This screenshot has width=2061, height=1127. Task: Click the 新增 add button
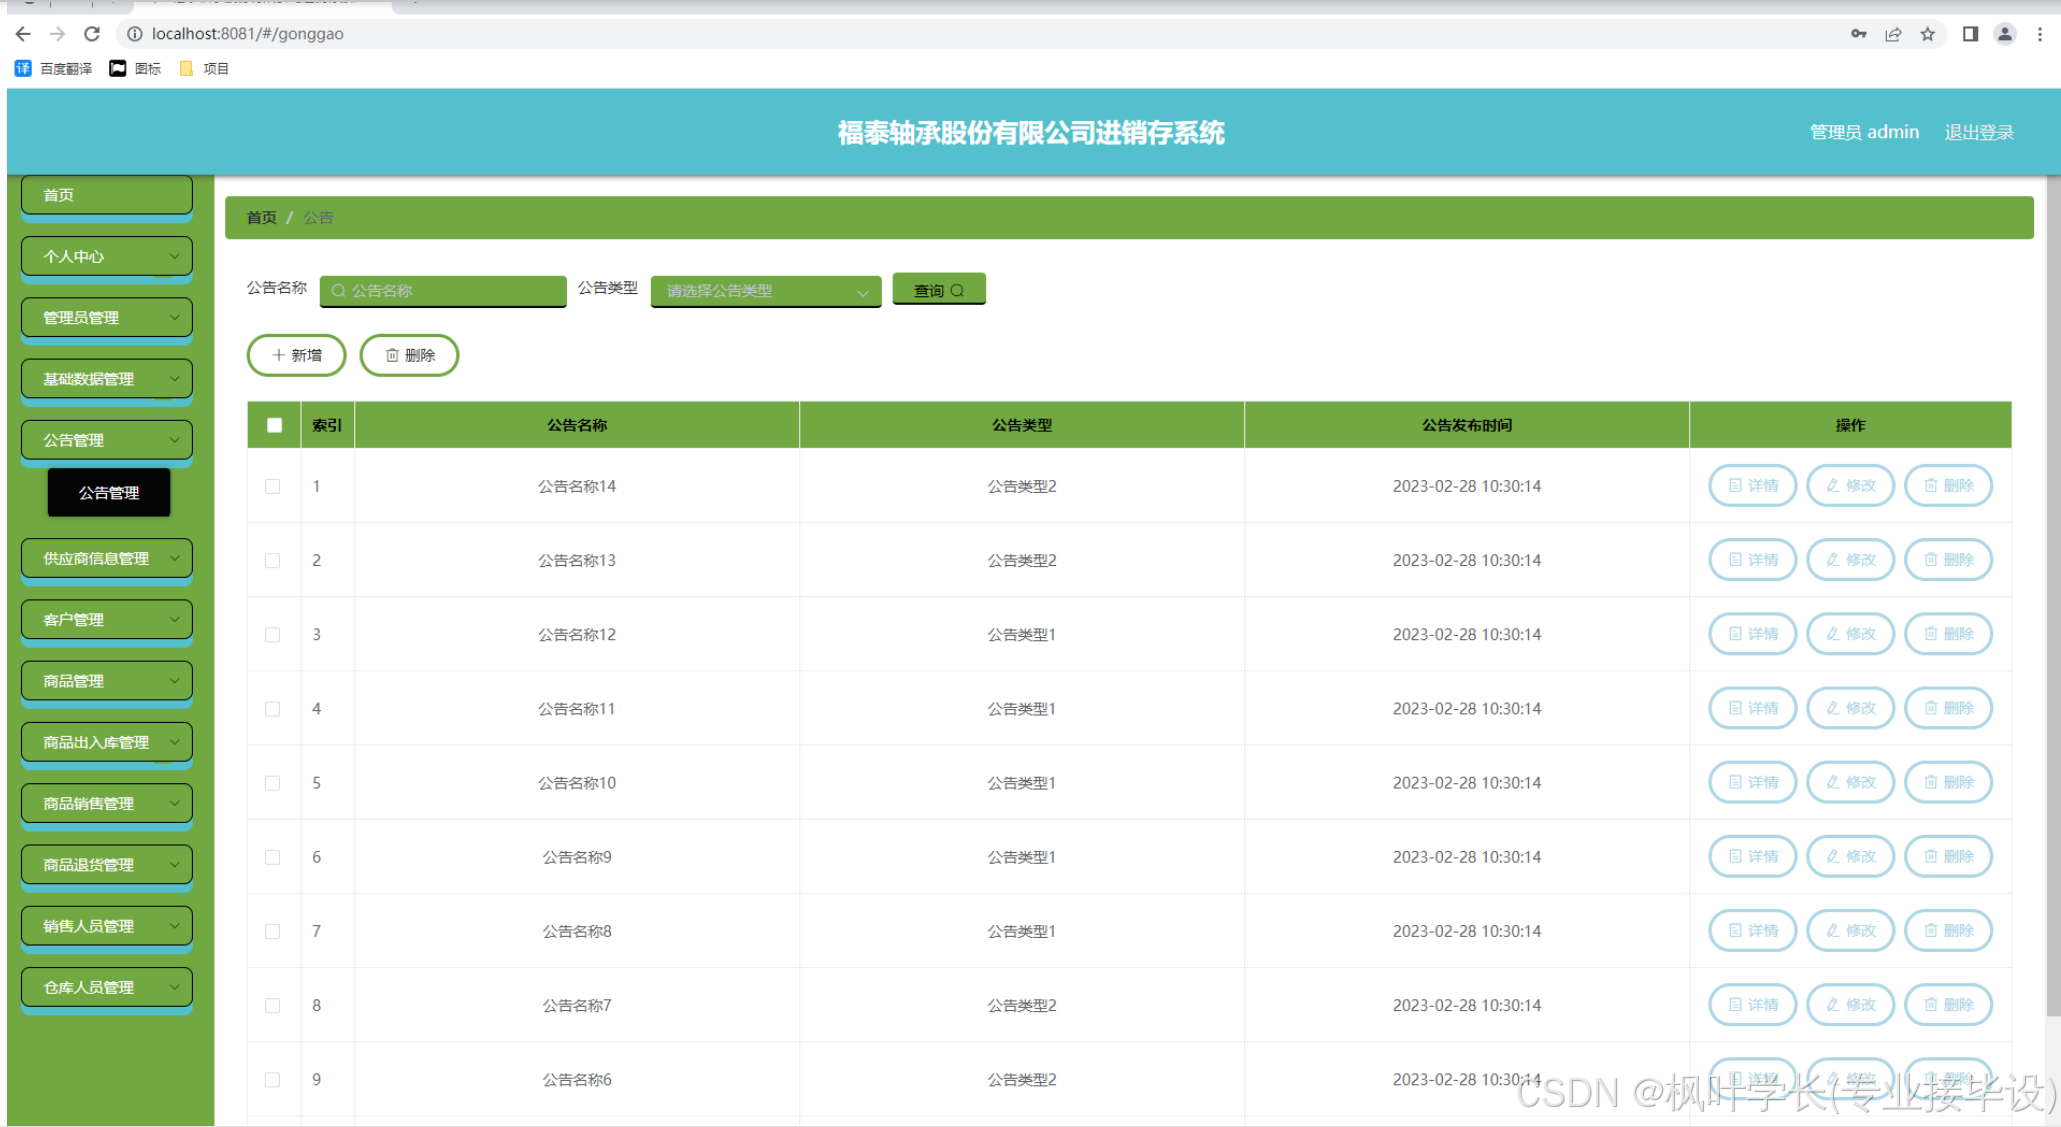tap(297, 355)
